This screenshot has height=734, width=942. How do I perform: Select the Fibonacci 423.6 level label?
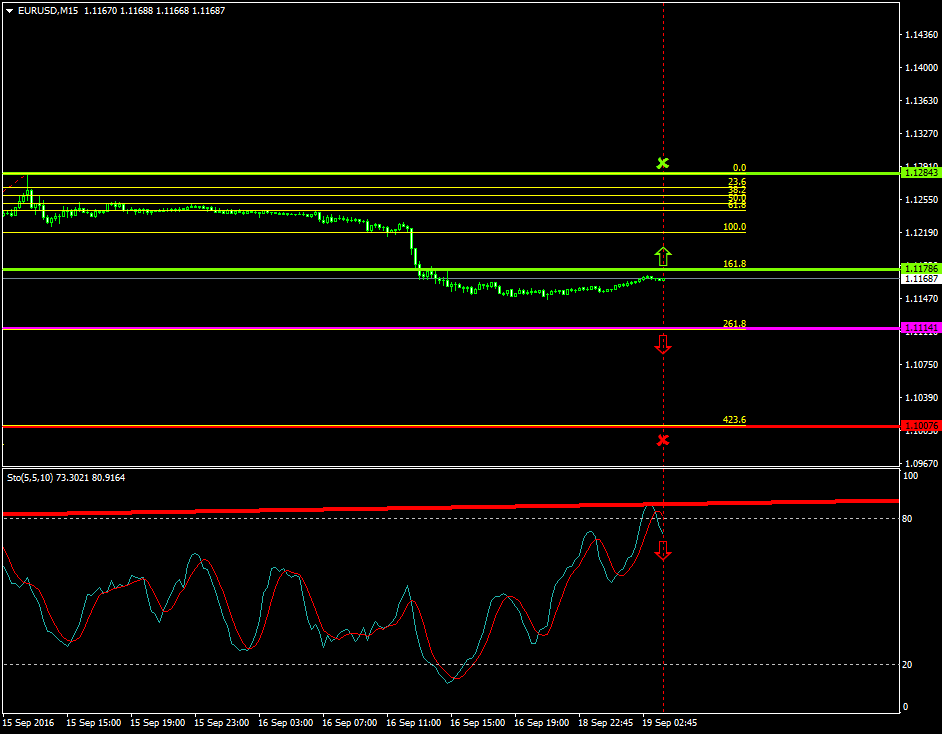[734, 420]
